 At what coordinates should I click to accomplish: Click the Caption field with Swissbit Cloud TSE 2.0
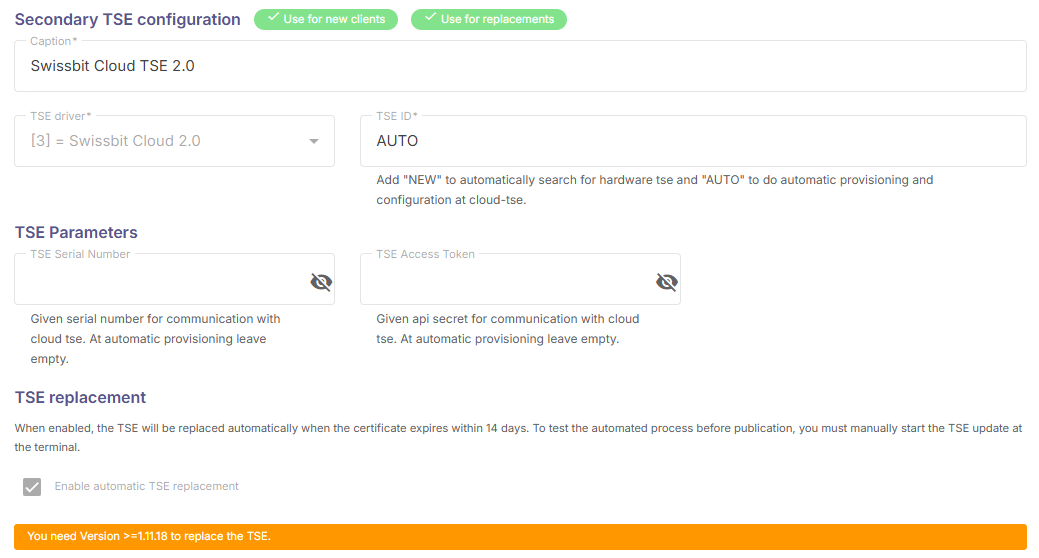tap(520, 66)
